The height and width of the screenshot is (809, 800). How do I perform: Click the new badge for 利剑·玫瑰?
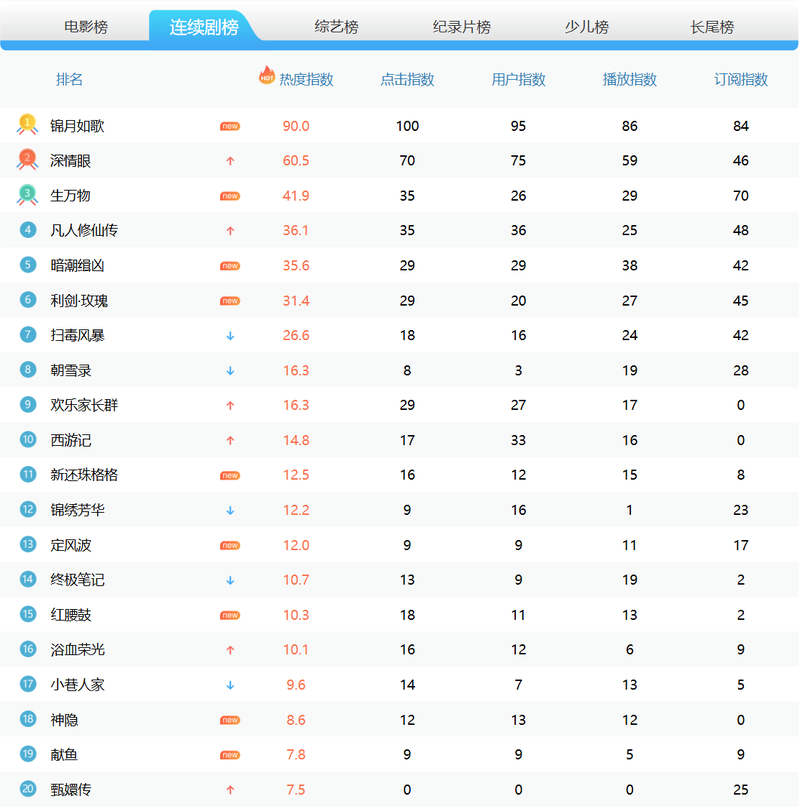pos(230,301)
